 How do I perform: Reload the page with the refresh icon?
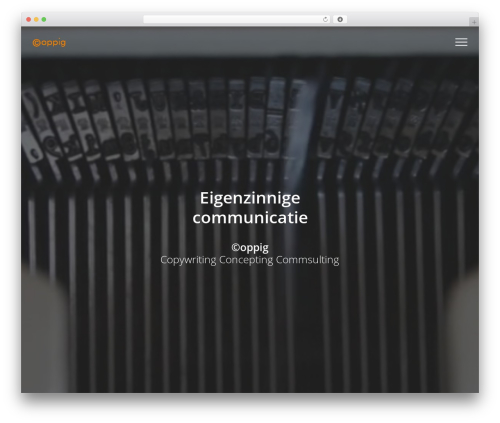(x=325, y=20)
